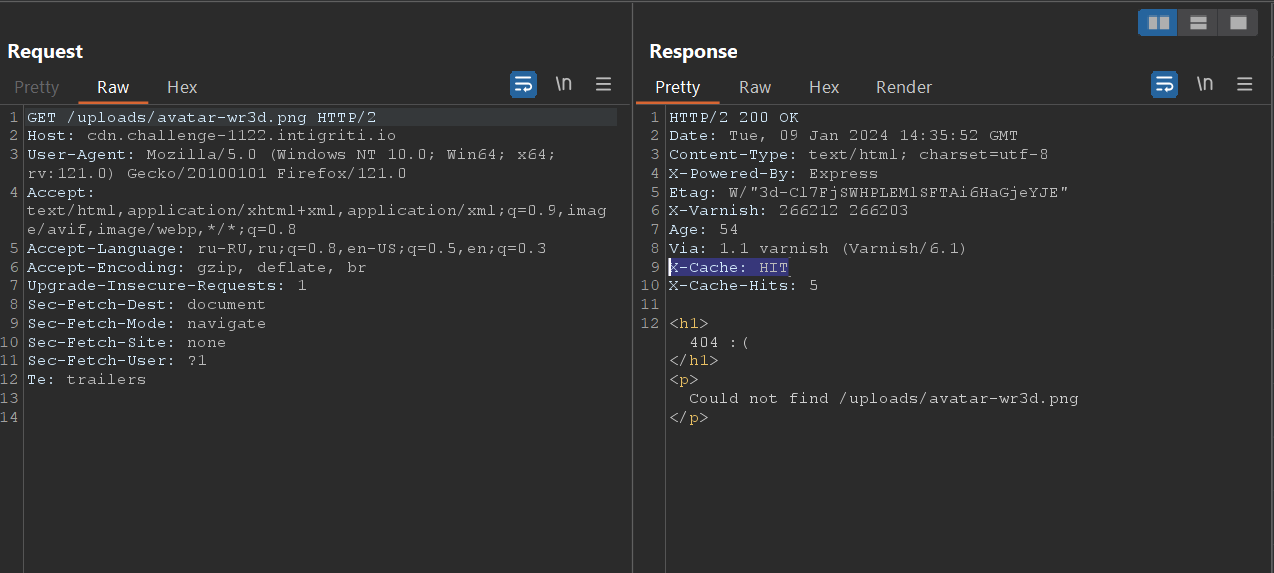Click the opening h1 tag in response
This screenshot has height=573, width=1274.
tap(688, 323)
